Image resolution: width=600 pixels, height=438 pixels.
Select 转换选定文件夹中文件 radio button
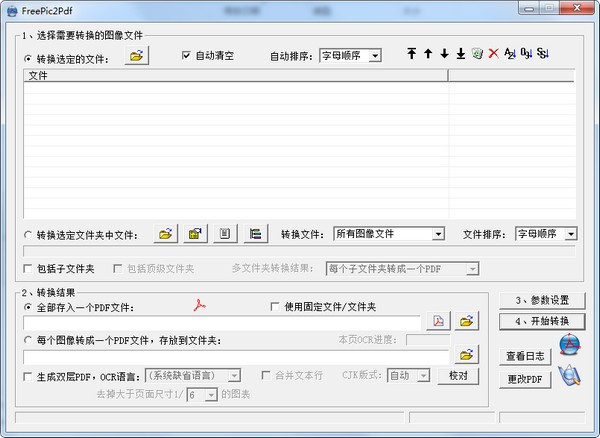(x=28, y=235)
